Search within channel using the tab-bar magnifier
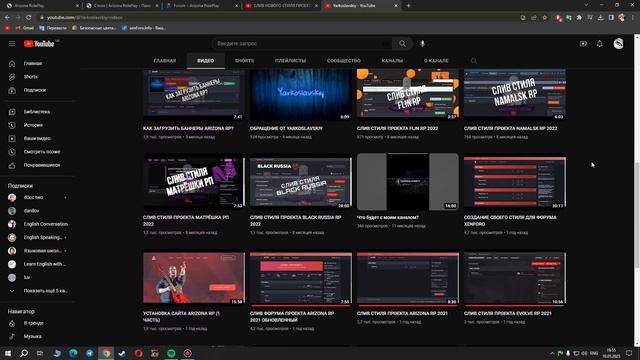Screen dimensions: 640x360 point(473,61)
